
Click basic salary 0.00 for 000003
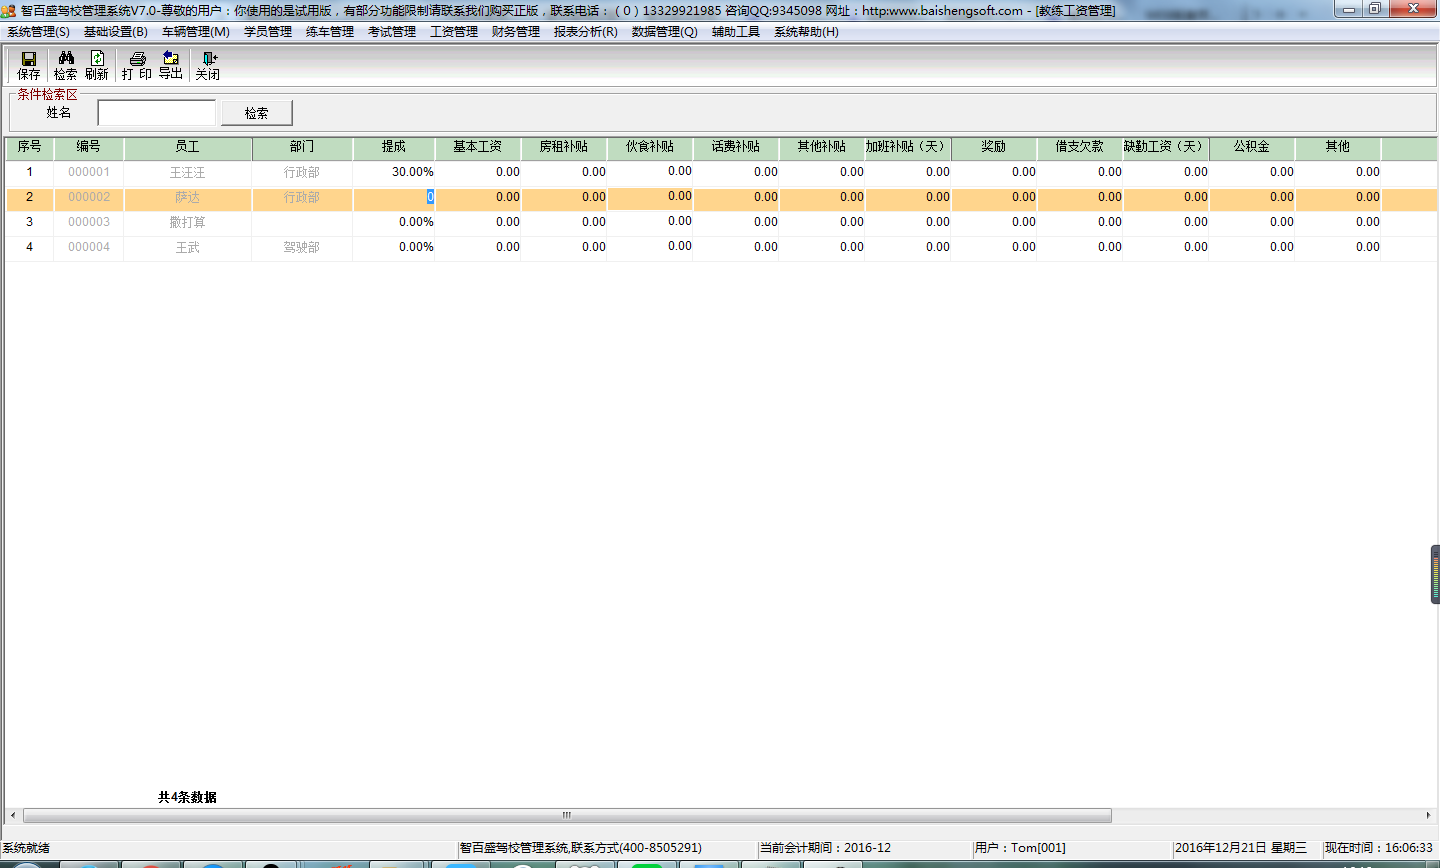(x=478, y=222)
